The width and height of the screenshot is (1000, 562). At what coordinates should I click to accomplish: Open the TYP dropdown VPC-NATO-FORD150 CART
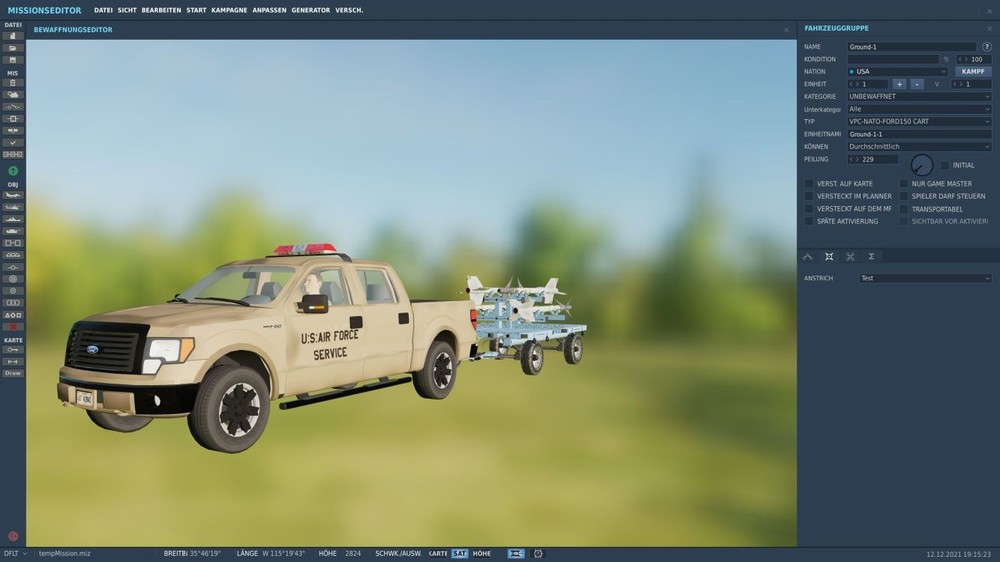coord(919,121)
